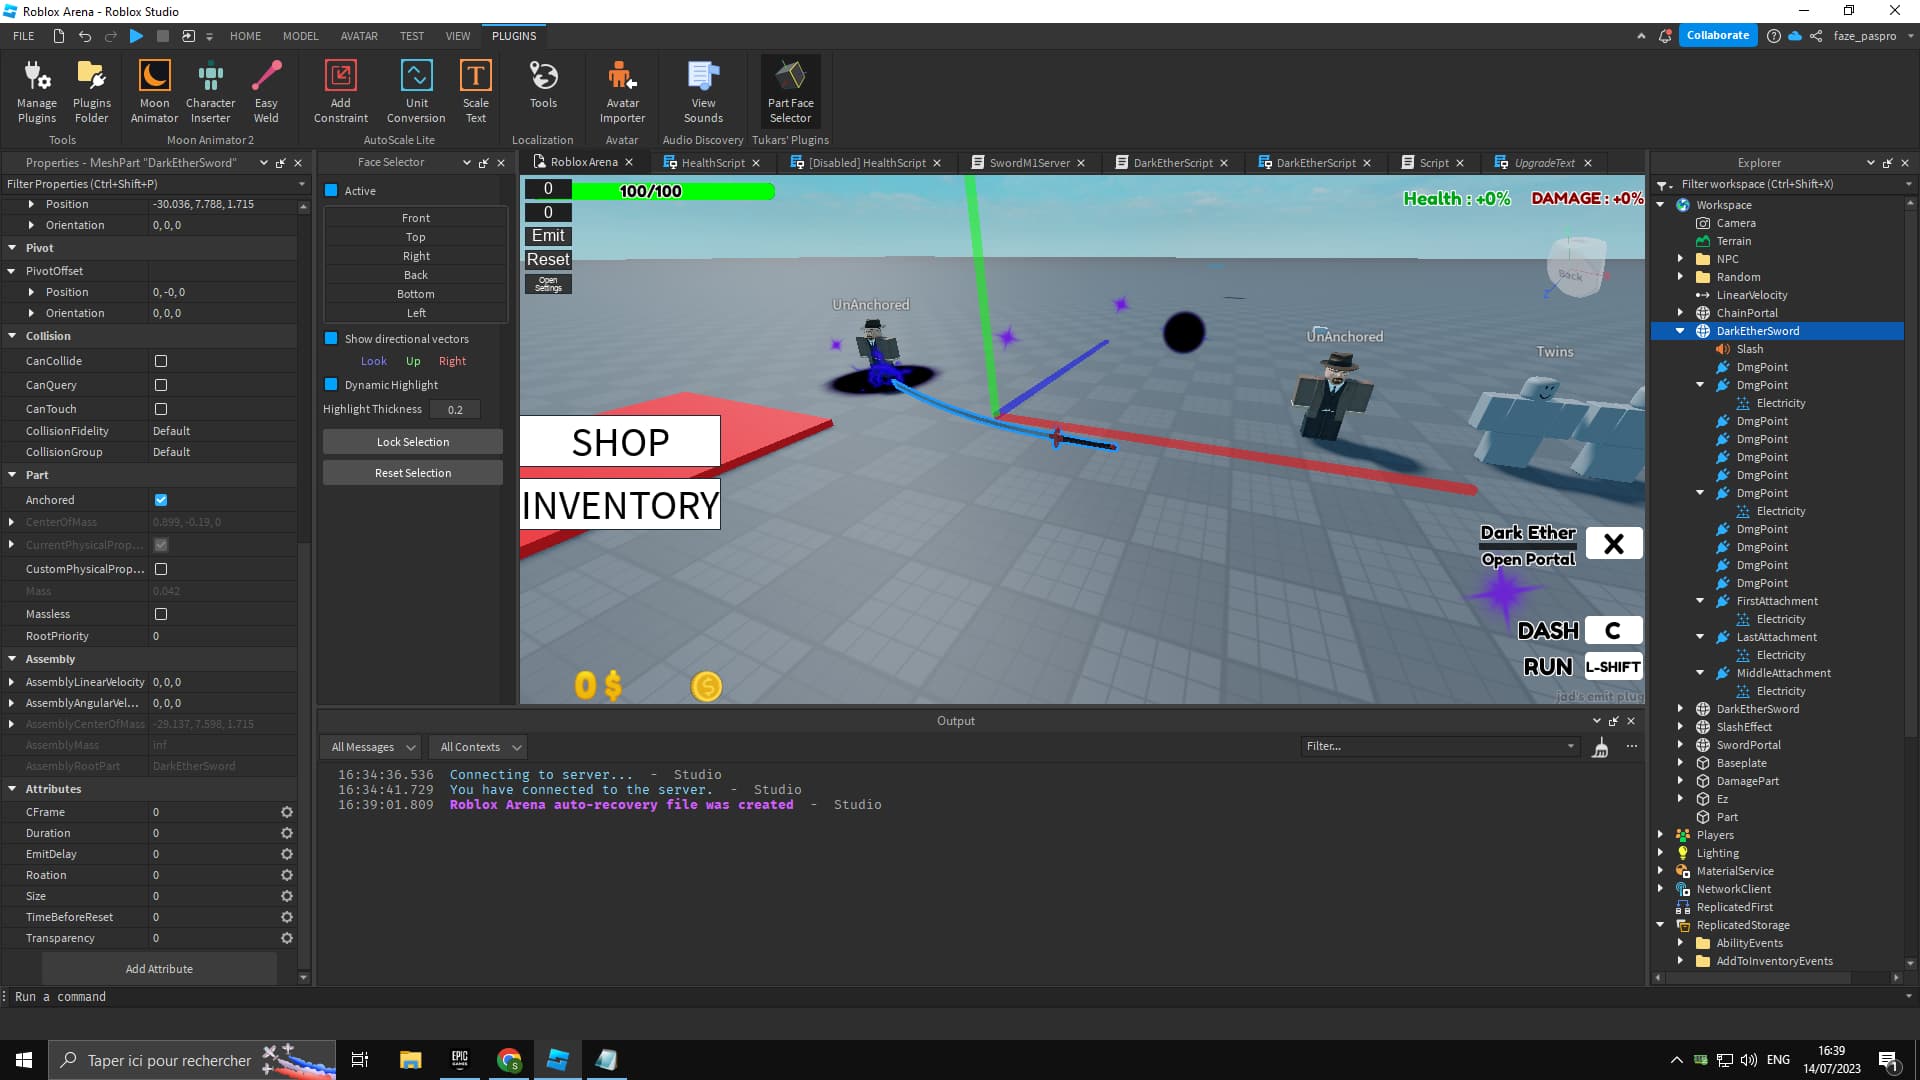Image resolution: width=1920 pixels, height=1080 pixels.
Task: Select the SlashEffect item in Explorer
Action: [x=1743, y=727]
